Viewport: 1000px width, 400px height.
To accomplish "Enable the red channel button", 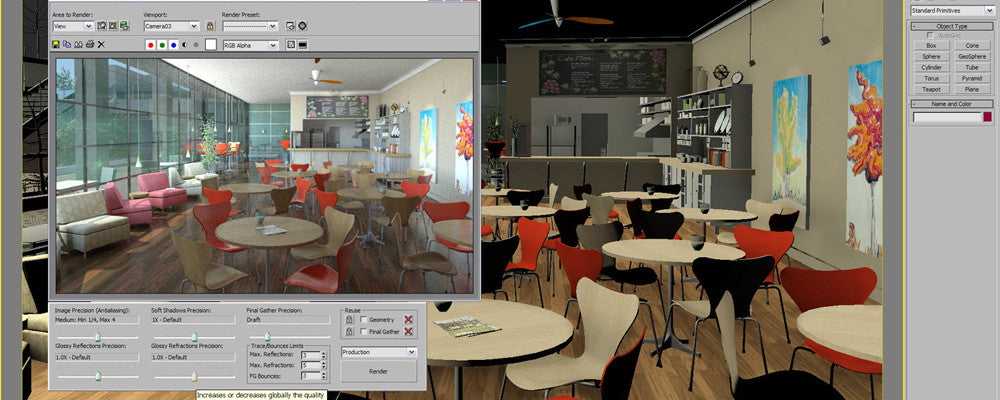I will (x=150, y=45).
